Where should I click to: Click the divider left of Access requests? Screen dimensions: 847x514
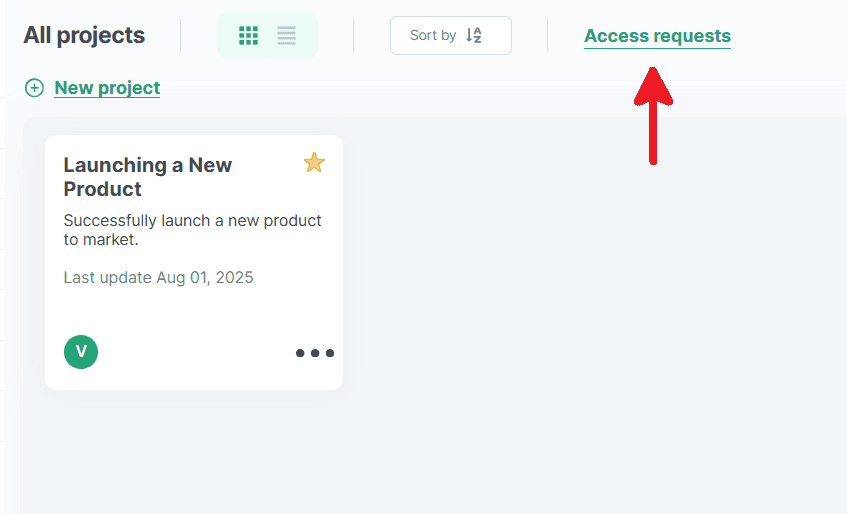pos(548,36)
